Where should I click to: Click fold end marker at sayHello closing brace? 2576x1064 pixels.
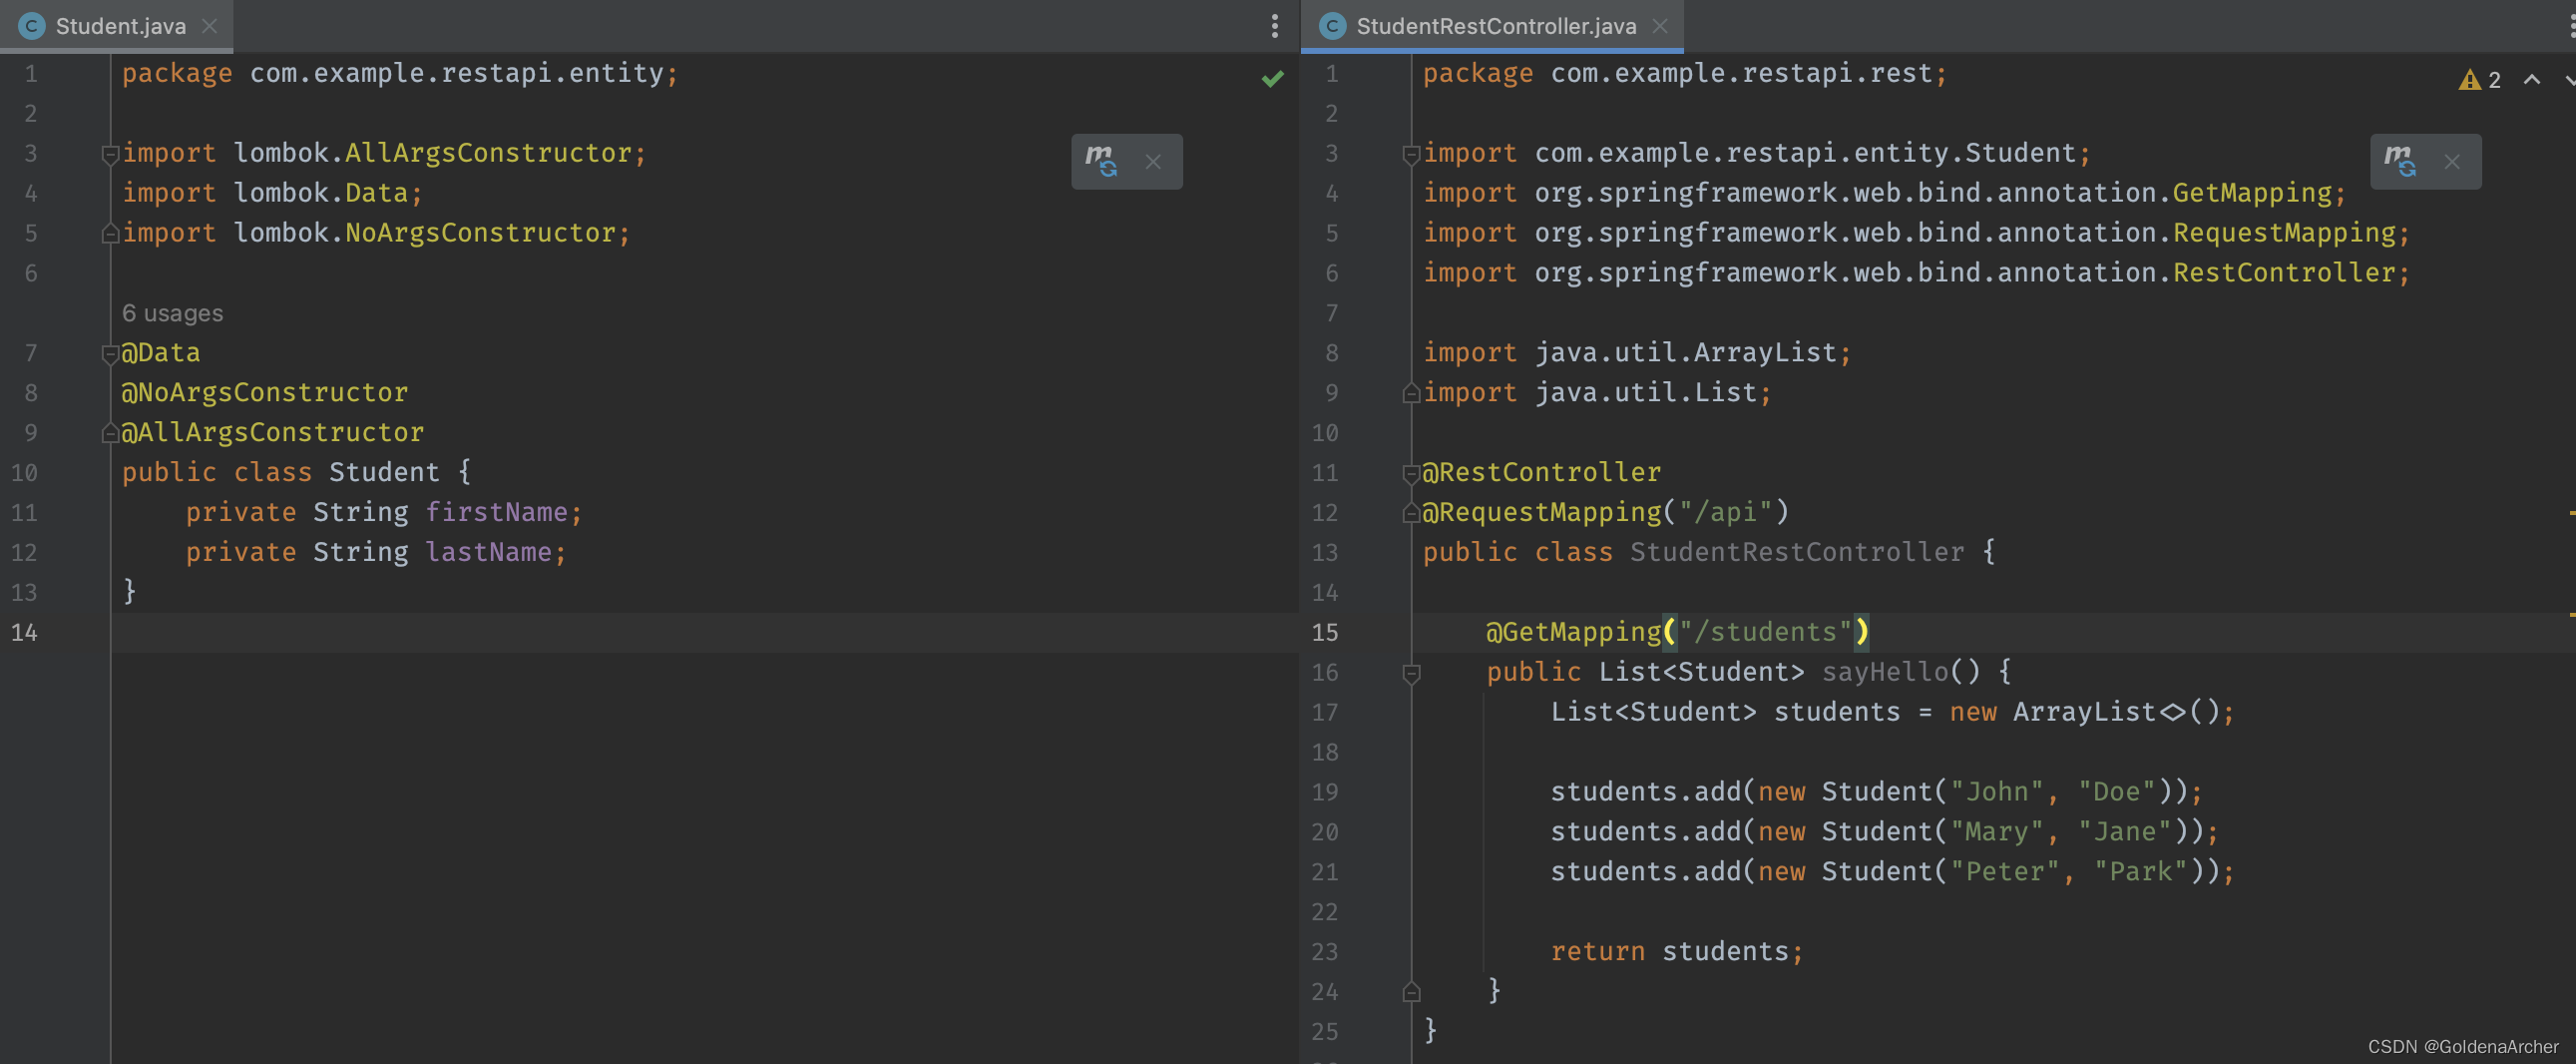1411,992
